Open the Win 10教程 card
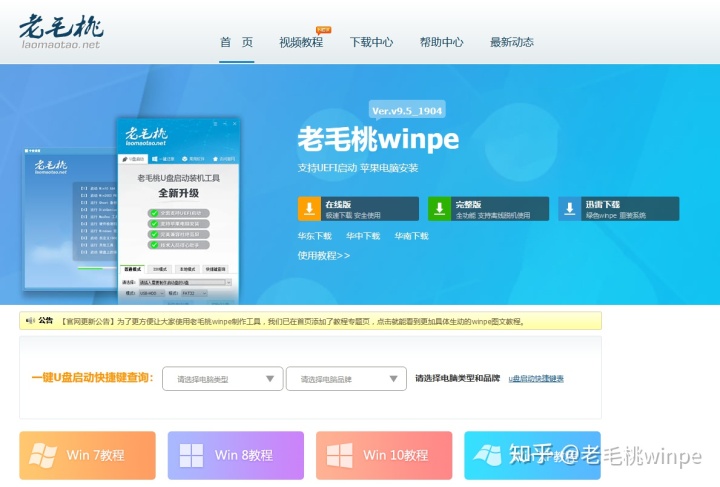Viewport: 720px width, 487px height. pos(384,455)
